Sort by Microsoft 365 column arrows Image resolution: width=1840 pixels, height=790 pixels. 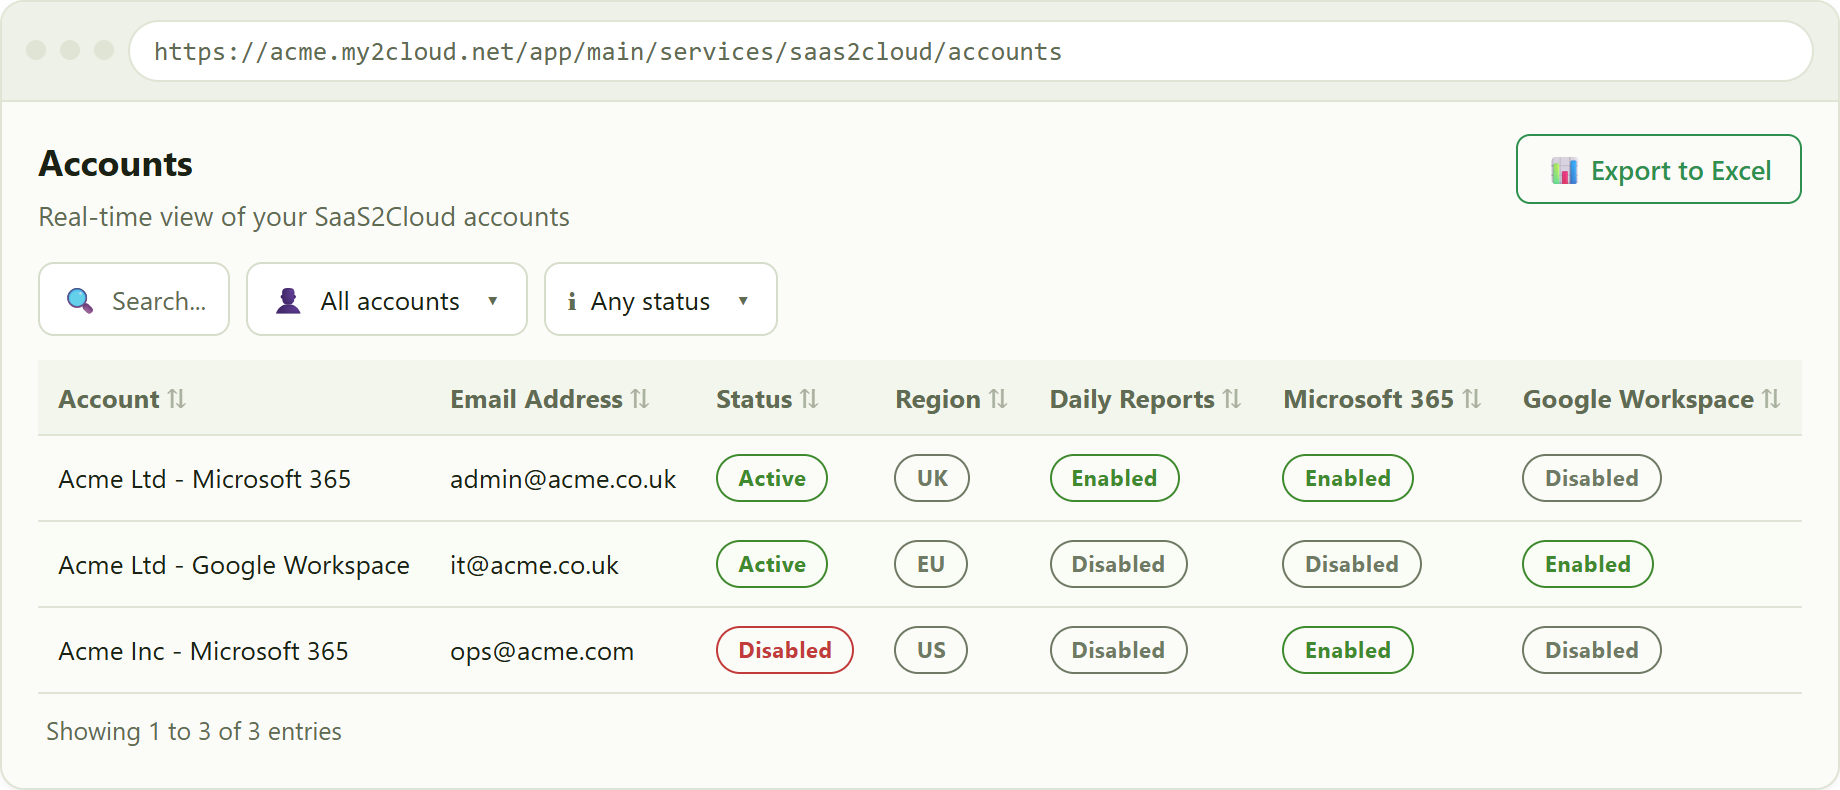pos(1471,399)
